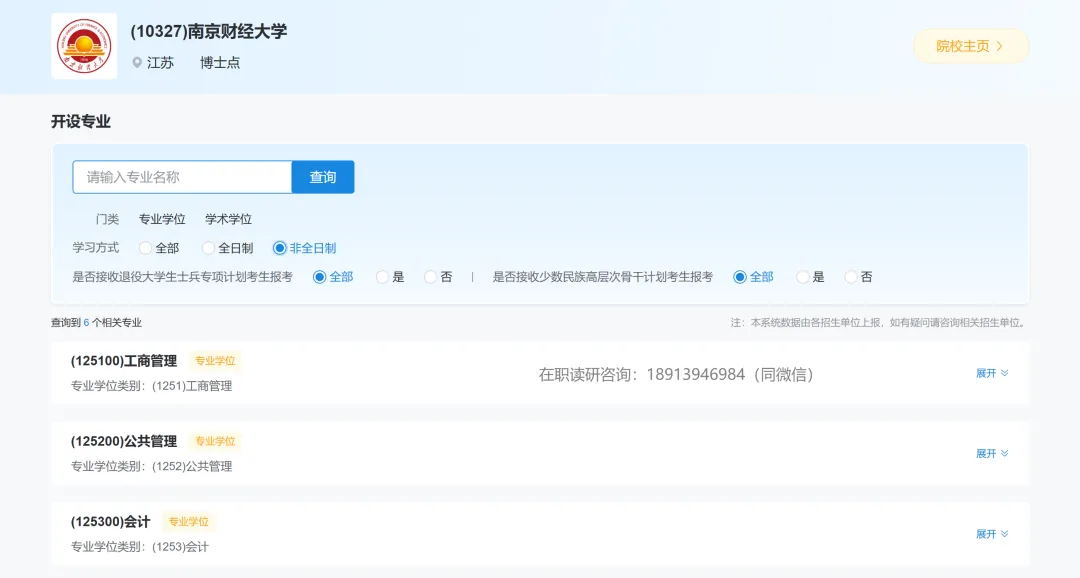The height and width of the screenshot is (578, 1080).
Task: Click the 博士点 label
Action: tap(220, 63)
